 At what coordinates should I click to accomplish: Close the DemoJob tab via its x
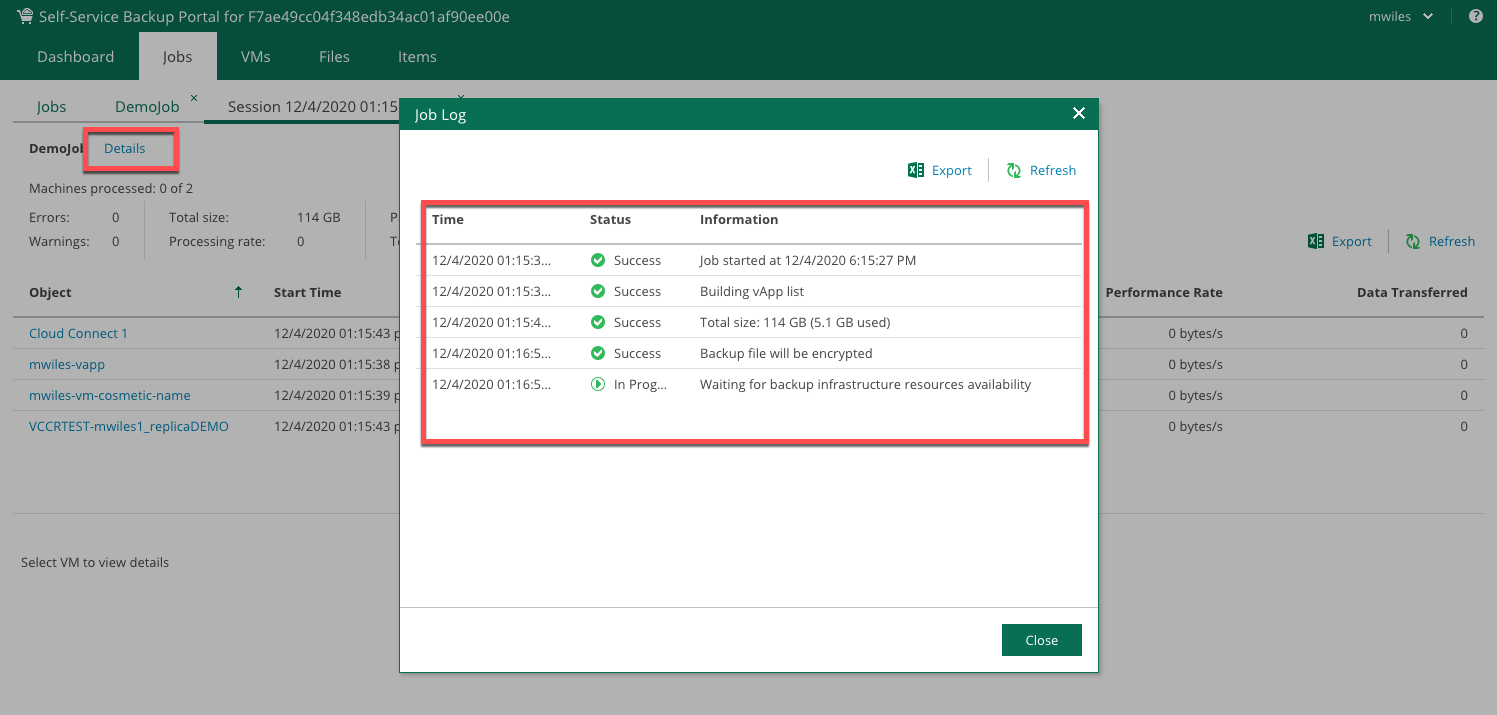tap(194, 98)
